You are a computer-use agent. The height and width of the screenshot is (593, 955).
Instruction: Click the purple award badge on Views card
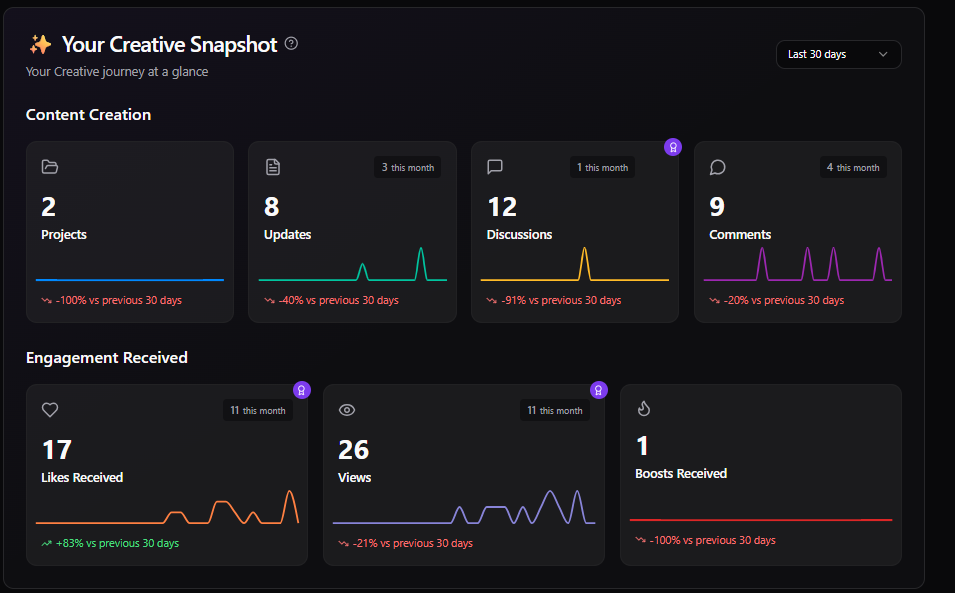[599, 390]
